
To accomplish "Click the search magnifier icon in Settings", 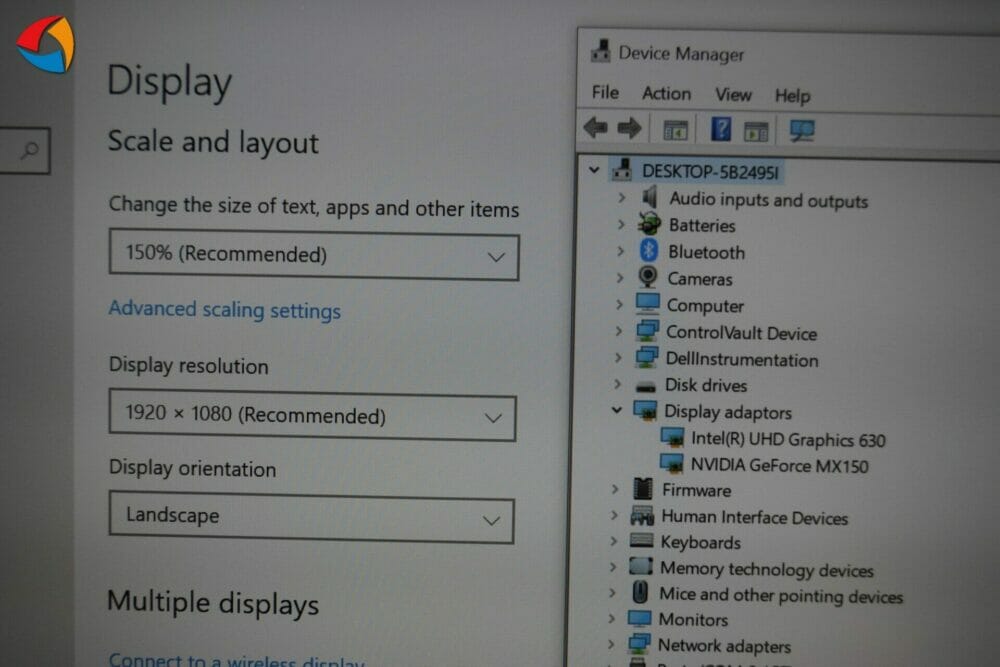I will (x=29, y=151).
